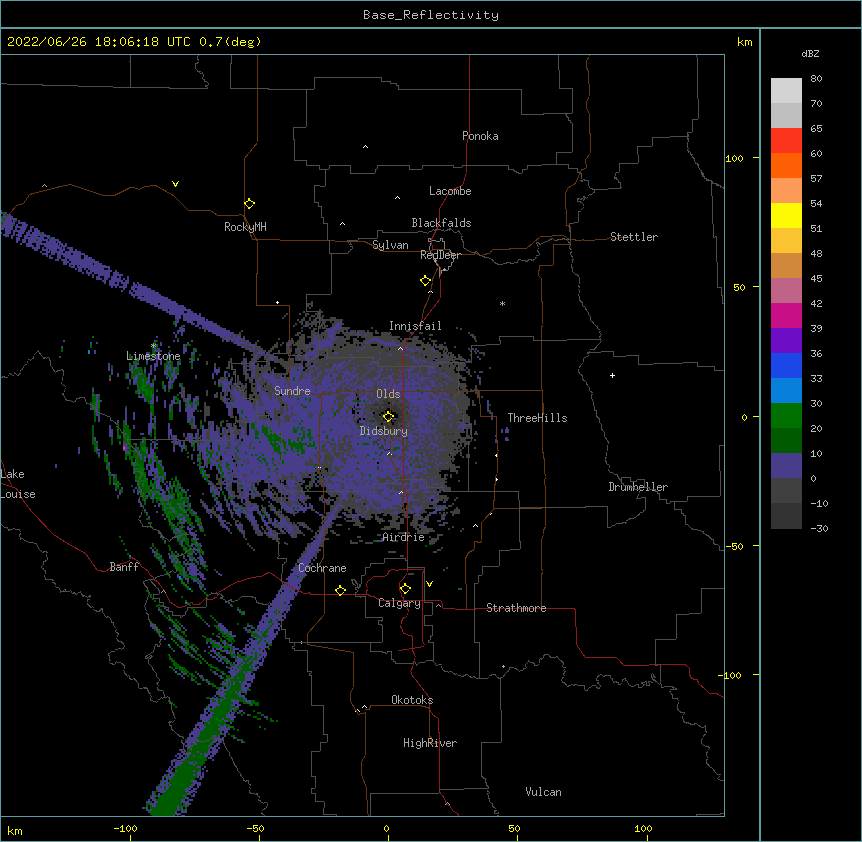The height and width of the screenshot is (842, 862).
Task: Click the RockyMH town label
Action: pos(245,227)
